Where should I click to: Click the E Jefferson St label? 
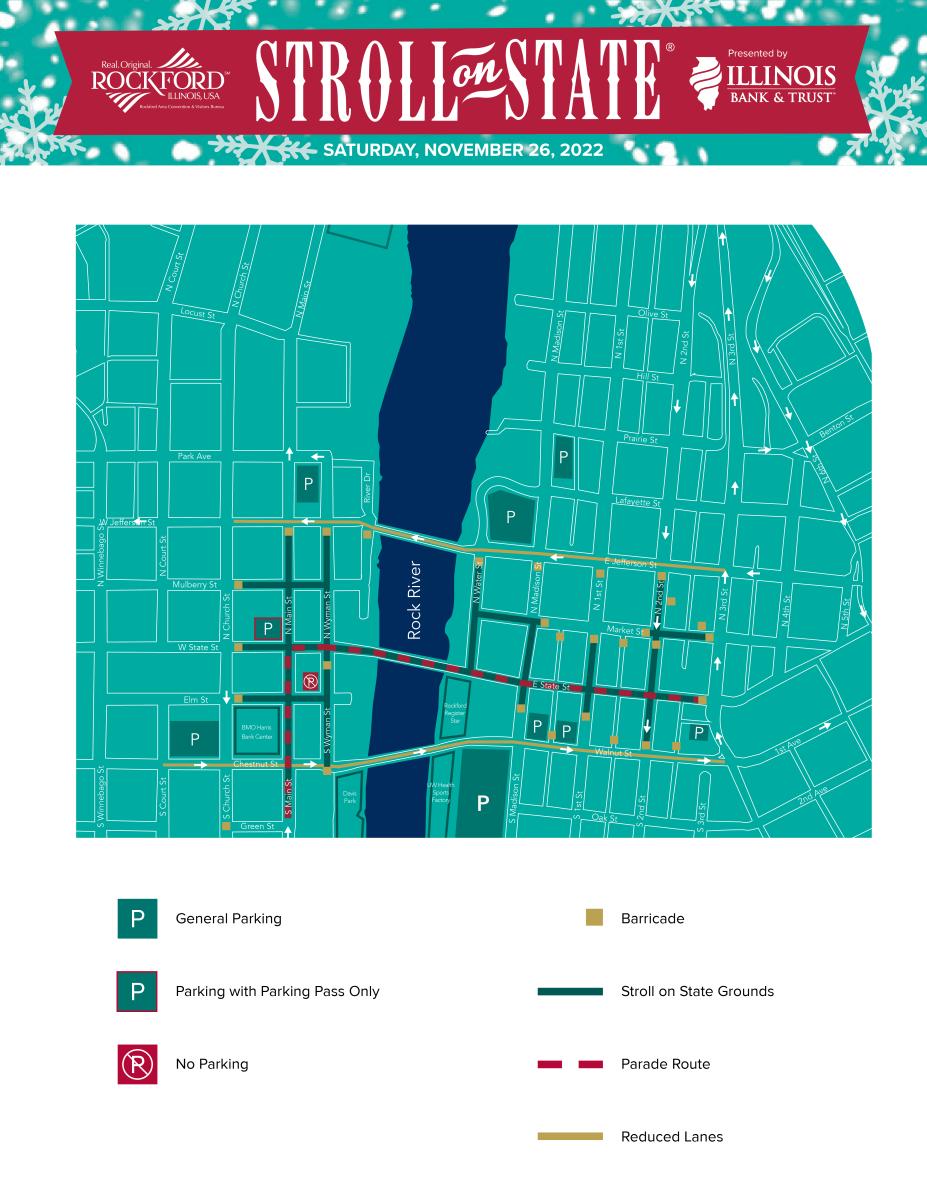(631, 563)
